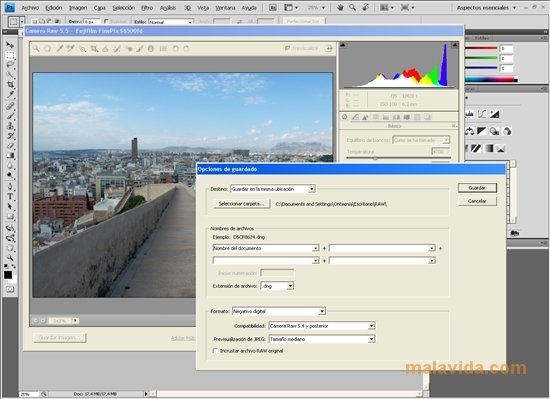Select the Pen tool in toolbox

pos(10,186)
